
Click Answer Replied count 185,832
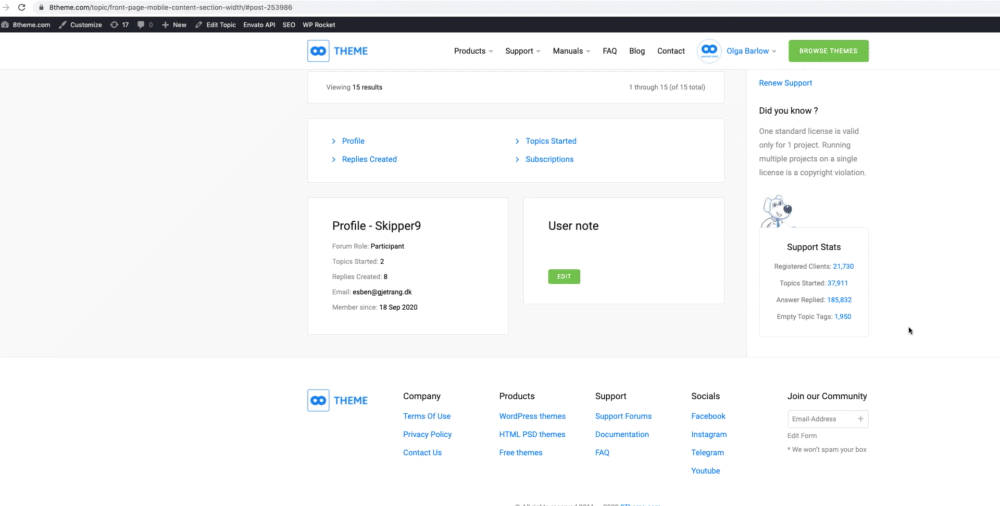pos(839,300)
